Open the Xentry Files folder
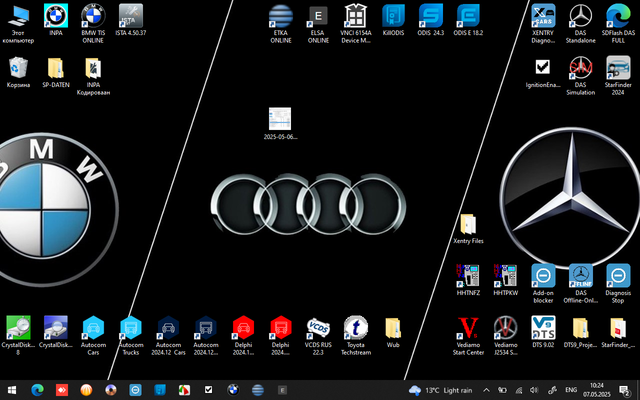 pyautogui.click(x=468, y=229)
